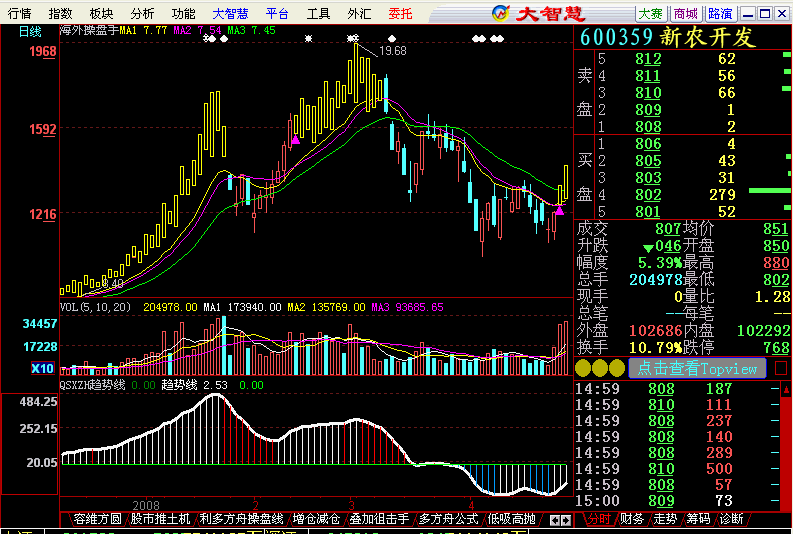Click the 商城 button
Viewport: 793px width, 534px height.
tap(685, 14)
